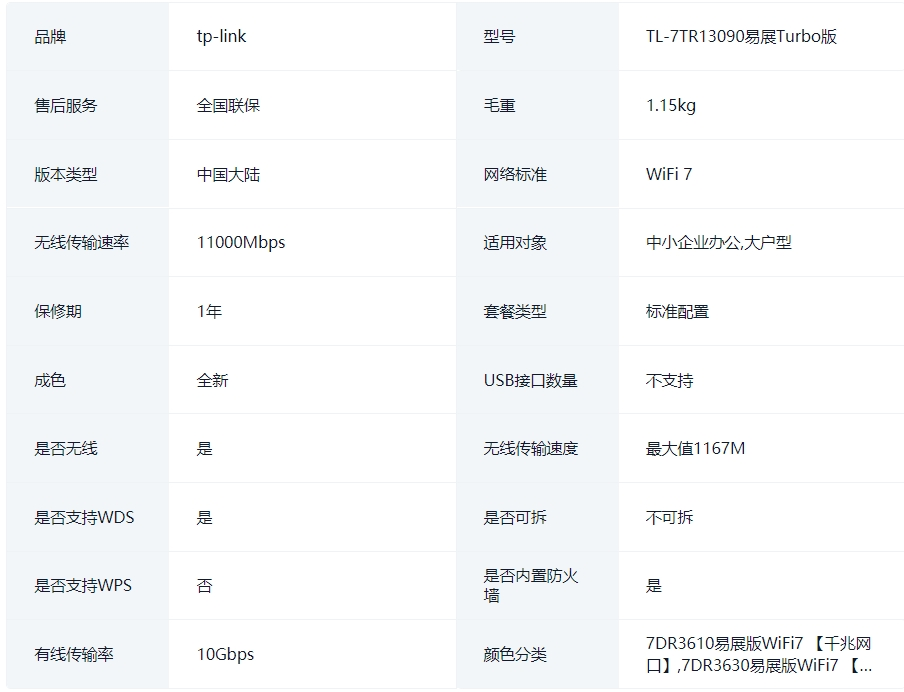The width and height of the screenshot is (904, 692).
Task: Select the 最大值1167M speed value
Action: click(695, 449)
